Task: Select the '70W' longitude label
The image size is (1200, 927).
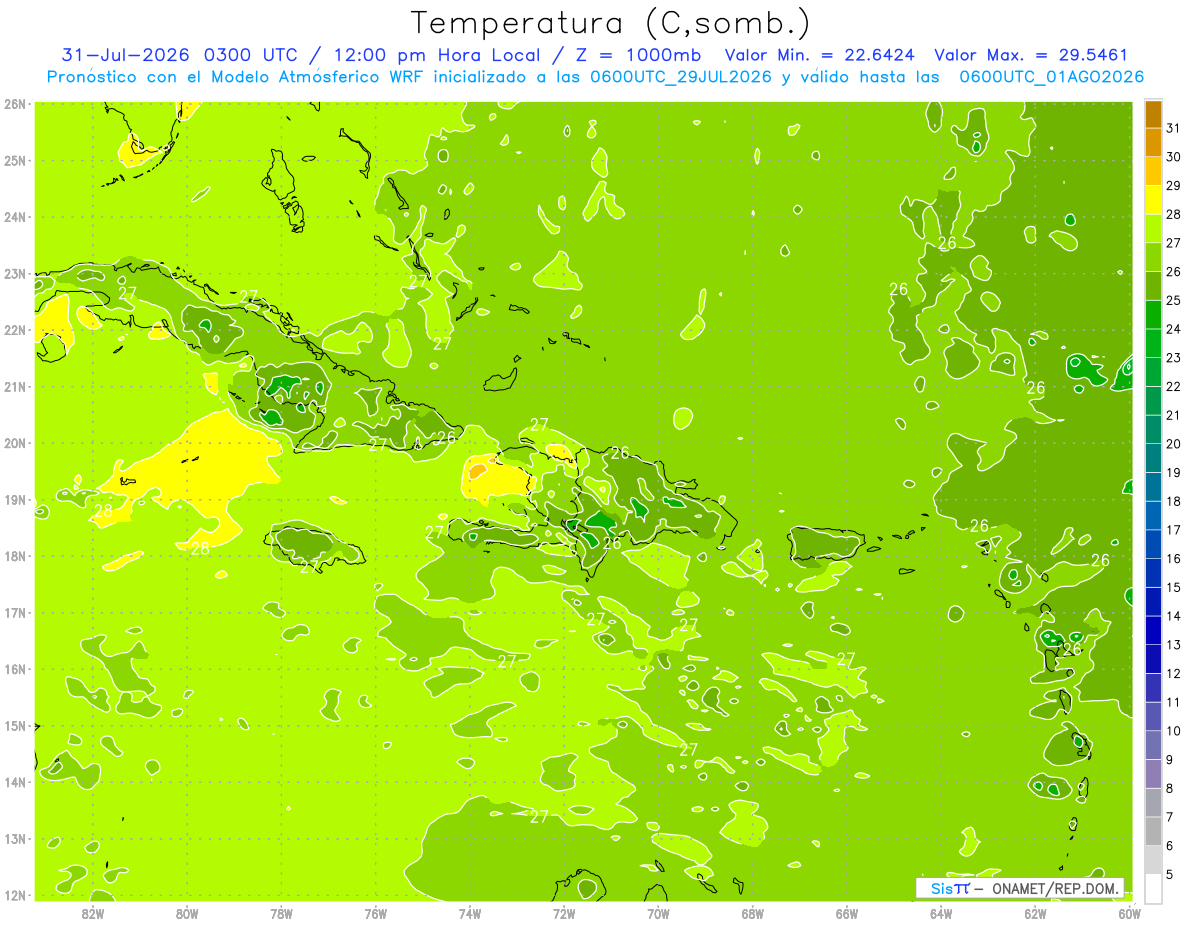Action: [658, 913]
